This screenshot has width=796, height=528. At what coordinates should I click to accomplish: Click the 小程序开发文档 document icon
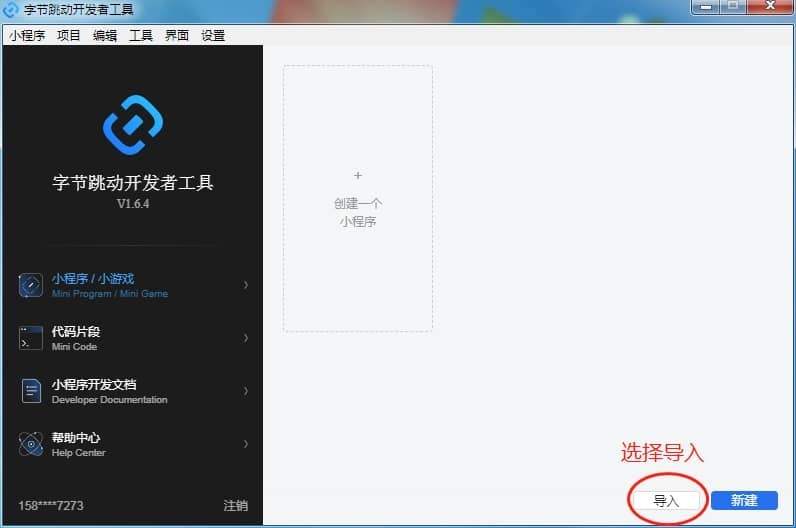click(31, 391)
